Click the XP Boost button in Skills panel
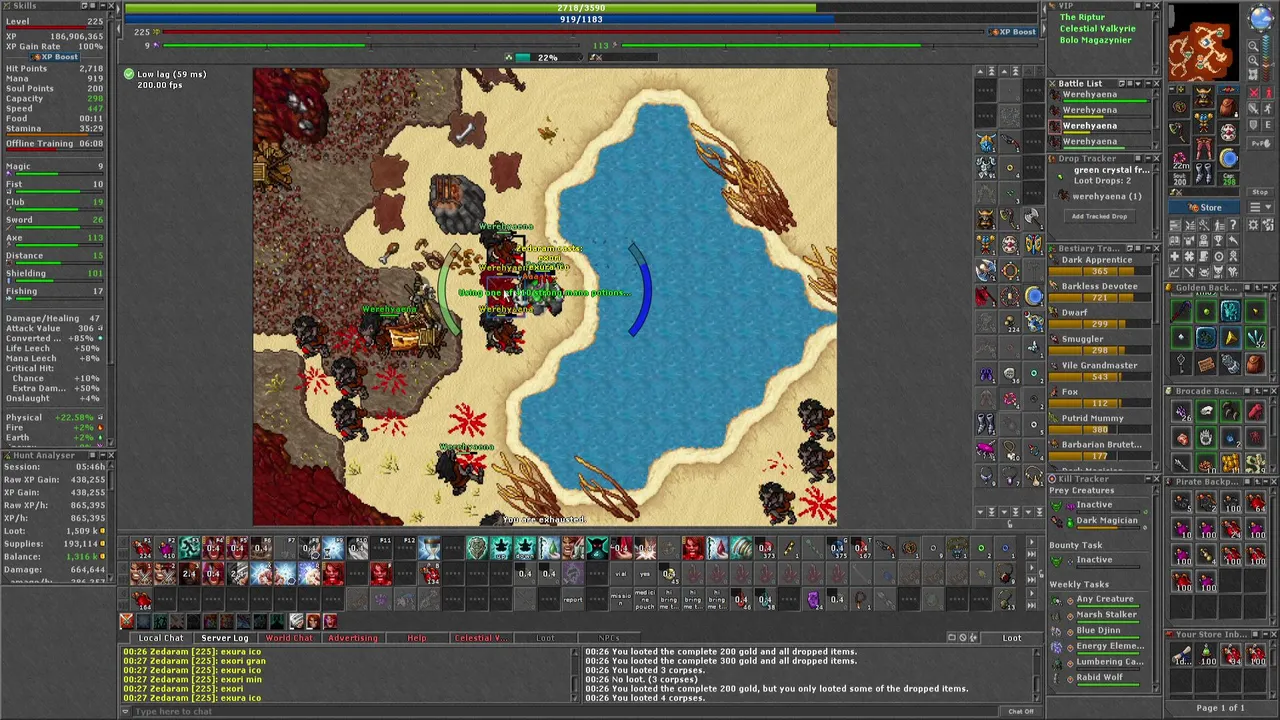The image size is (1280, 720). (56, 57)
